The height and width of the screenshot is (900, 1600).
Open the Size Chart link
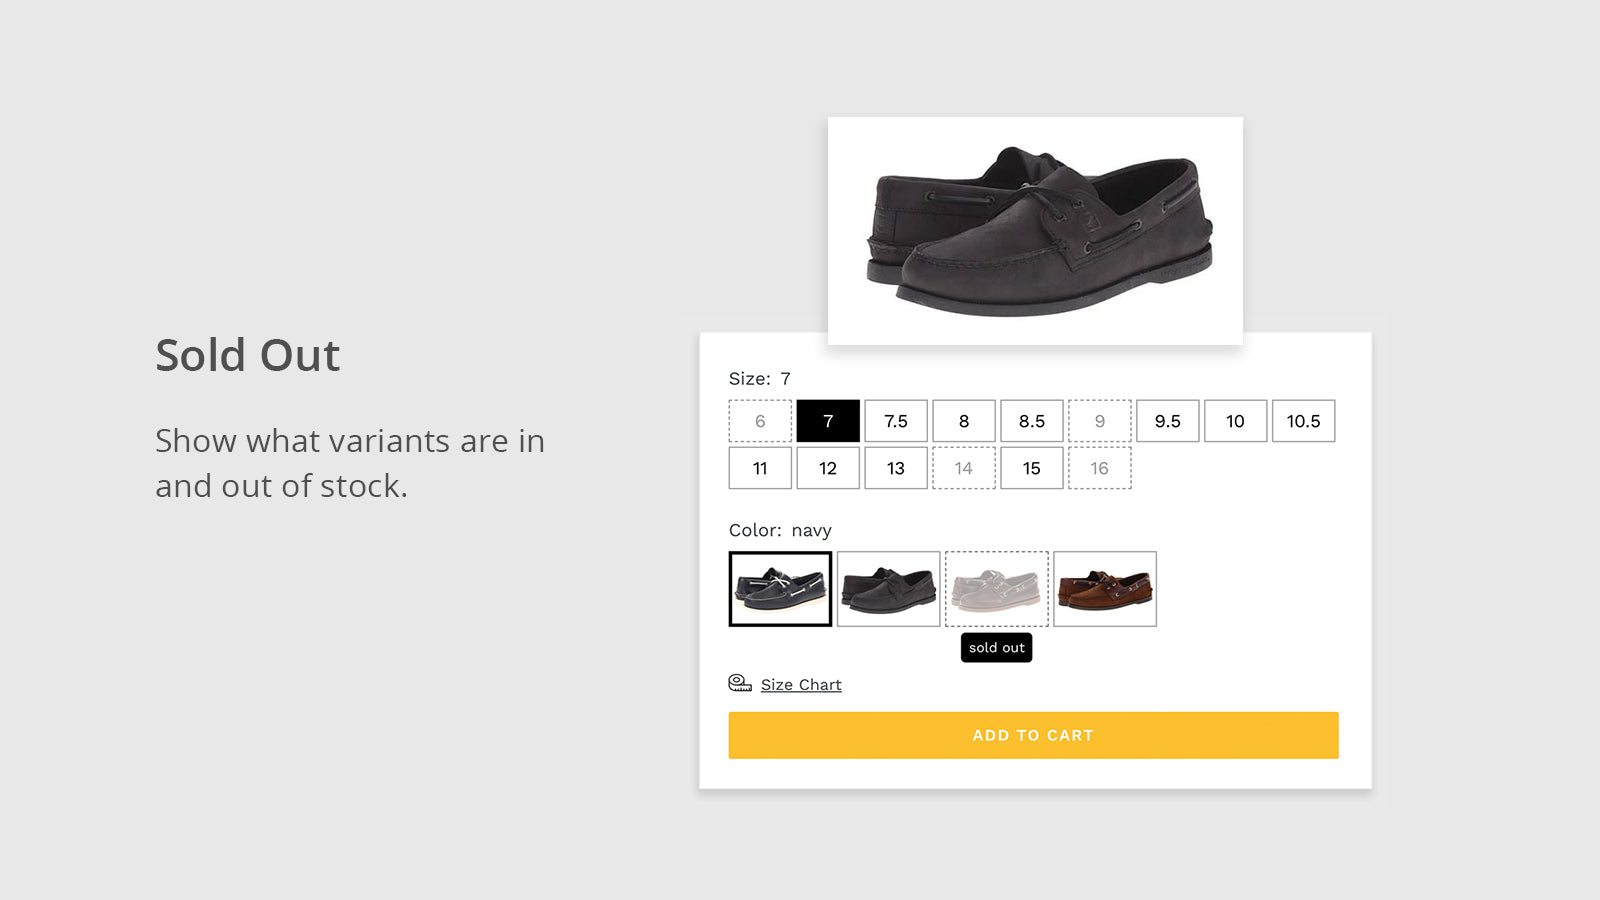pos(800,684)
